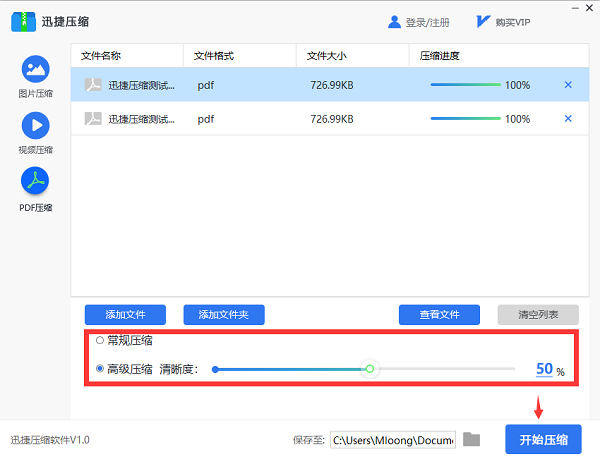Click the 查看文件 button

[439, 315]
